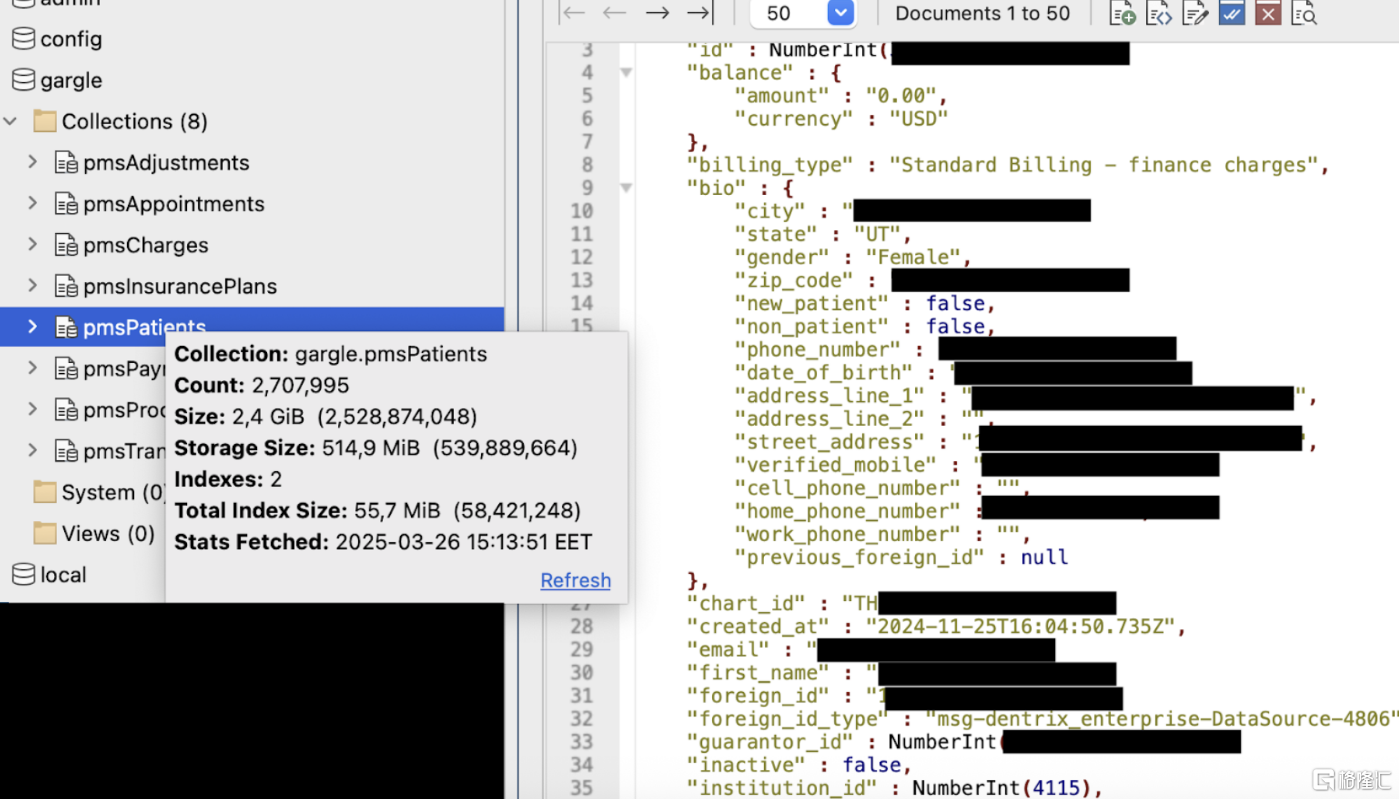Image resolution: width=1399 pixels, height=799 pixels.
Task: Click the pmsAppointments collection icon
Action: (x=66, y=204)
